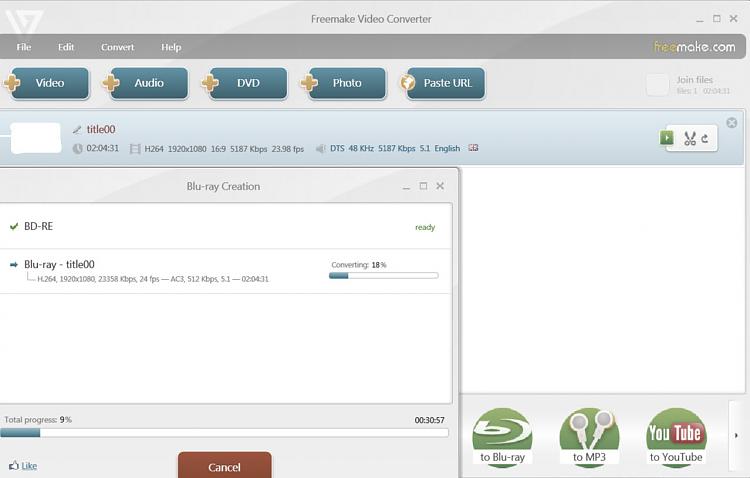Click the clock duration icon 02:04:31
The width and height of the screenshot is (750, 478).
pyautogui.click(x=77, y=148)
